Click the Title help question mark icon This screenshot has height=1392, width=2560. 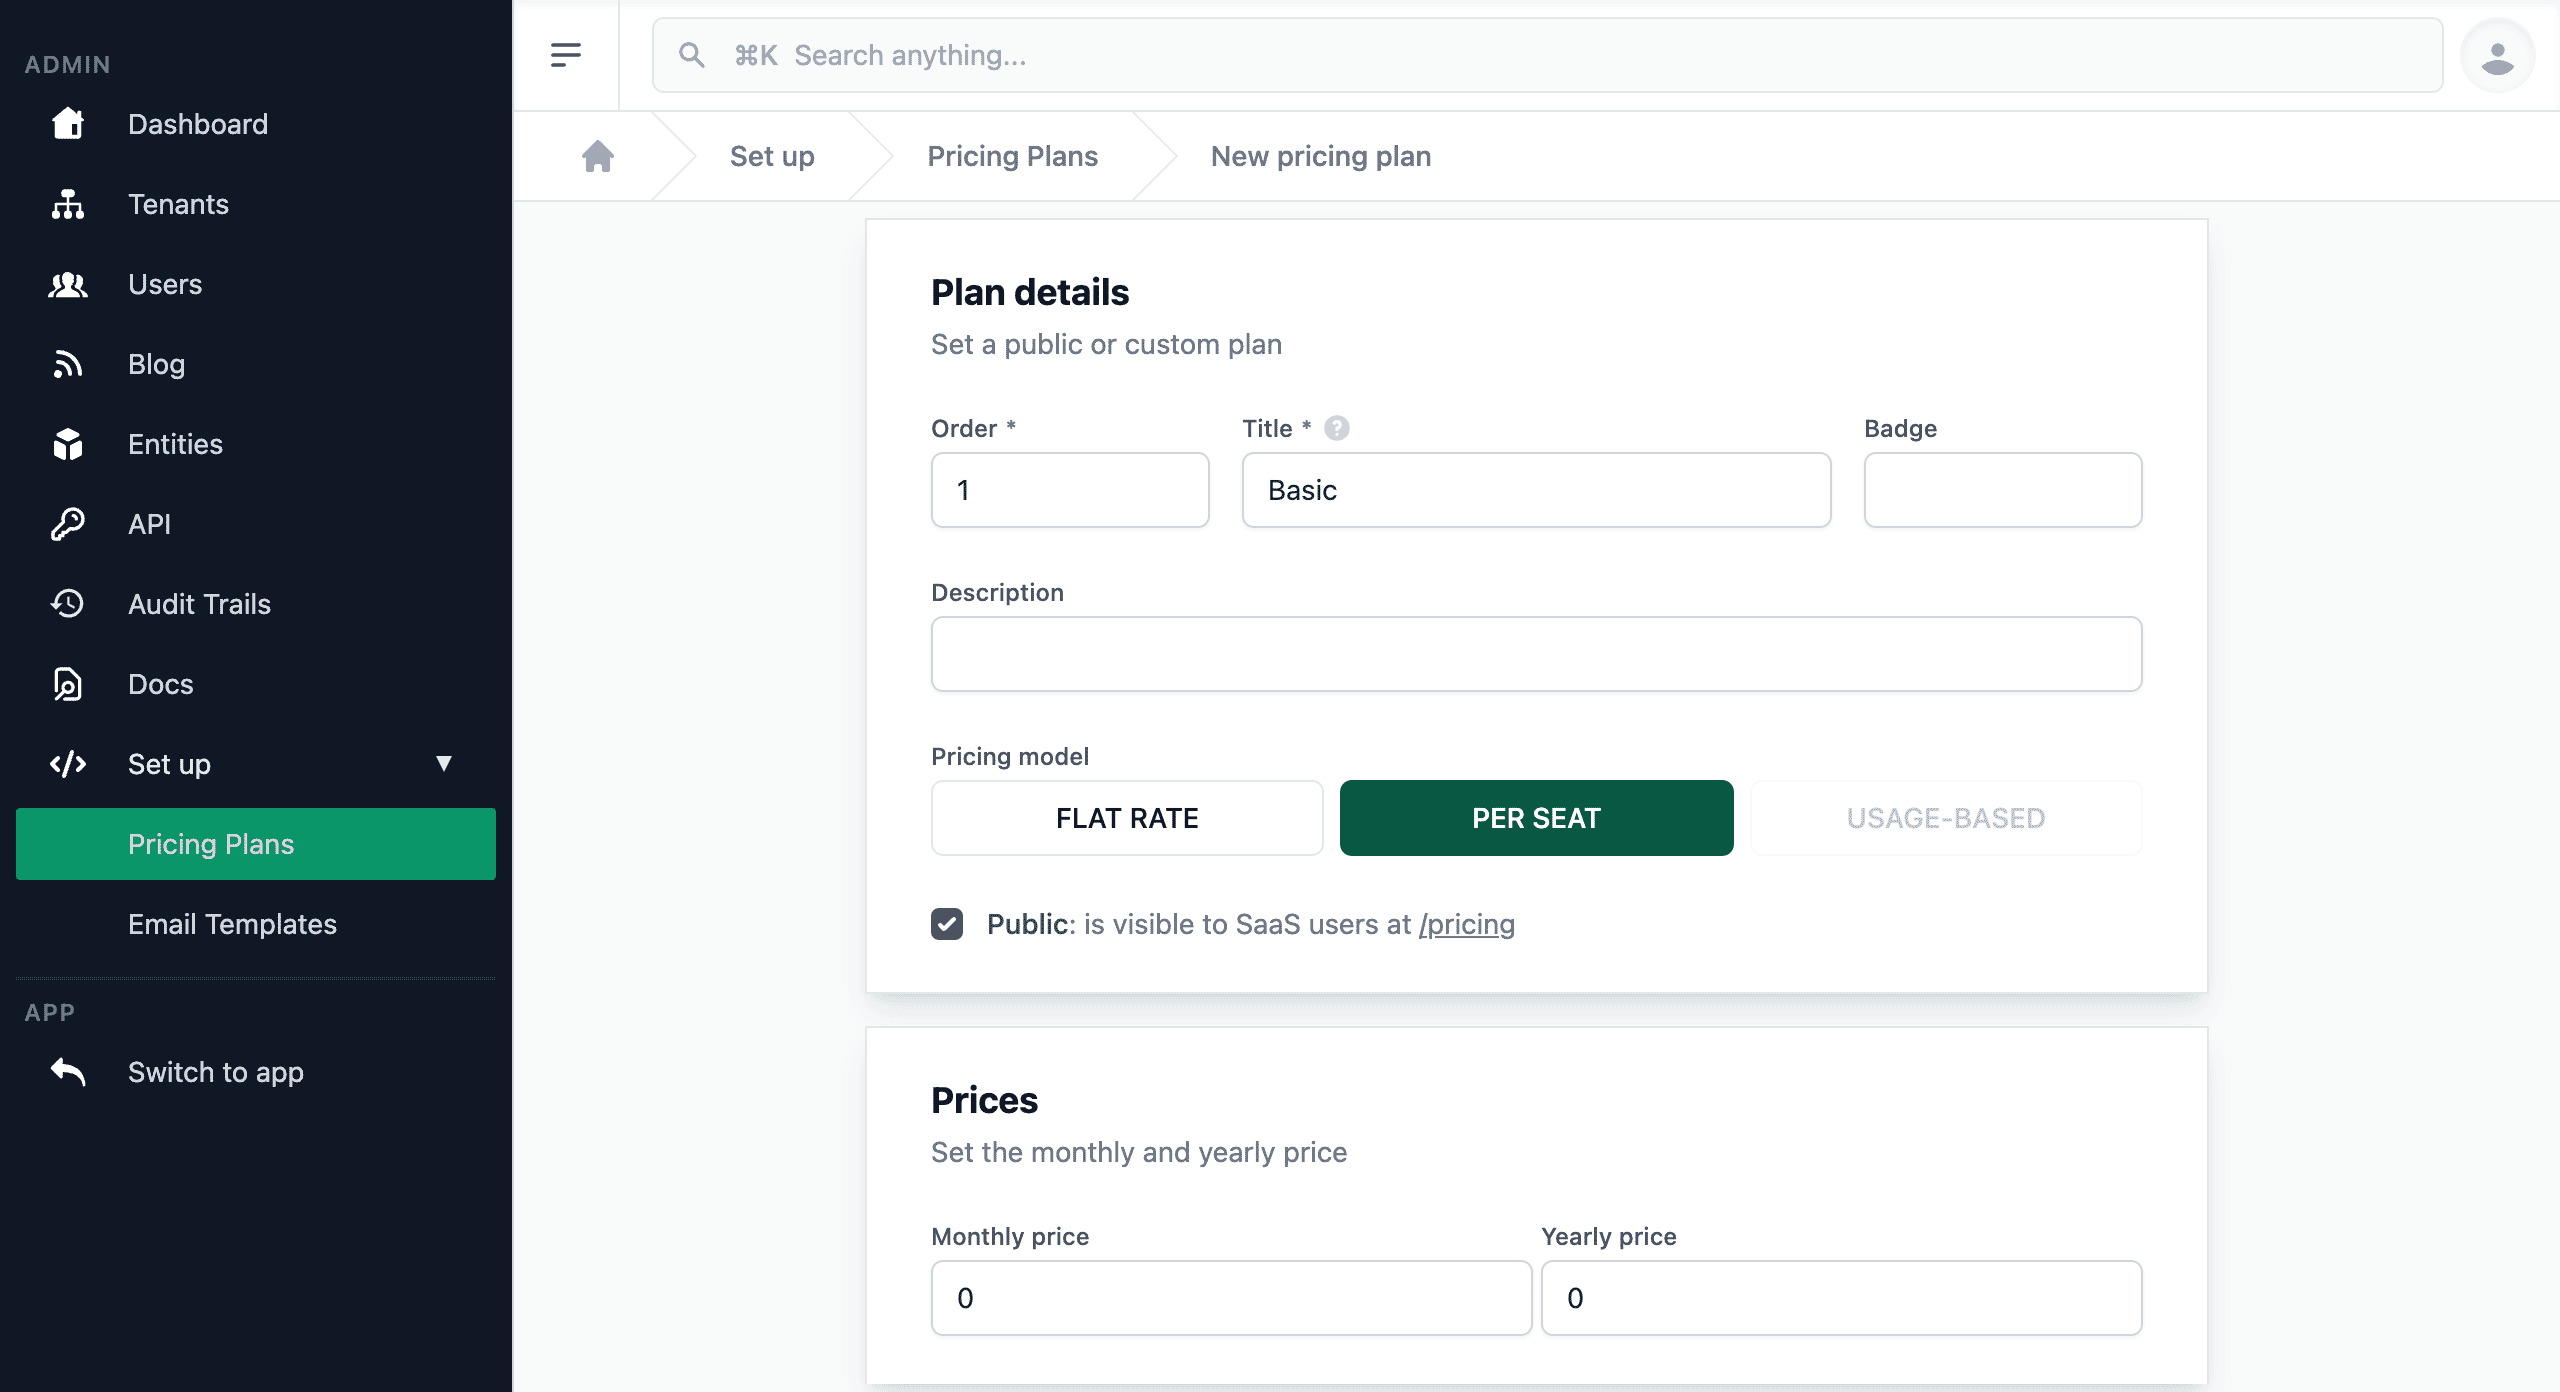click(1337, 428)
